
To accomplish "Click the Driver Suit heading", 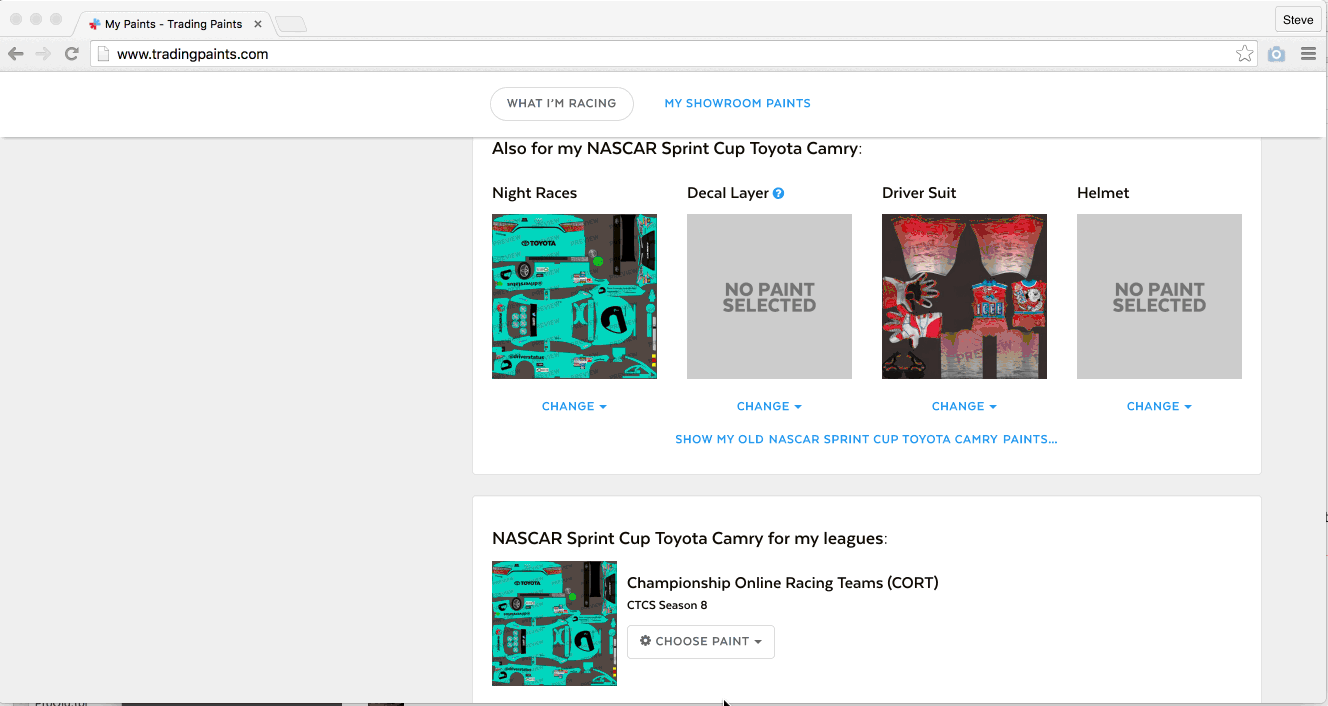I will [x=919, y=193].
